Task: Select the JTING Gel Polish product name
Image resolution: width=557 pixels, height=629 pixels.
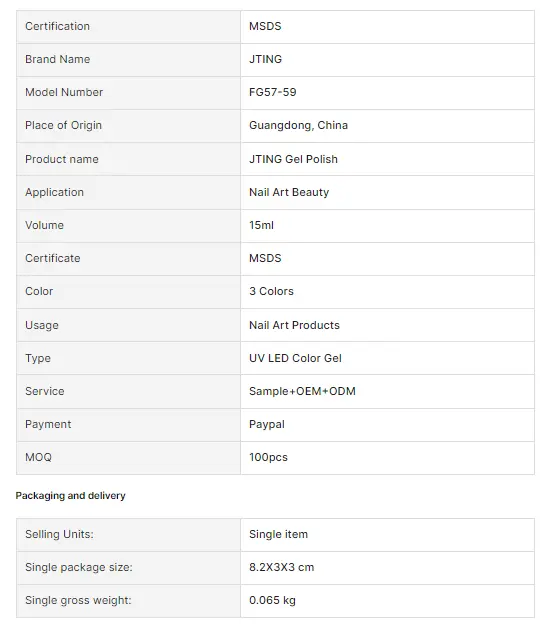Action: (293, 159)
